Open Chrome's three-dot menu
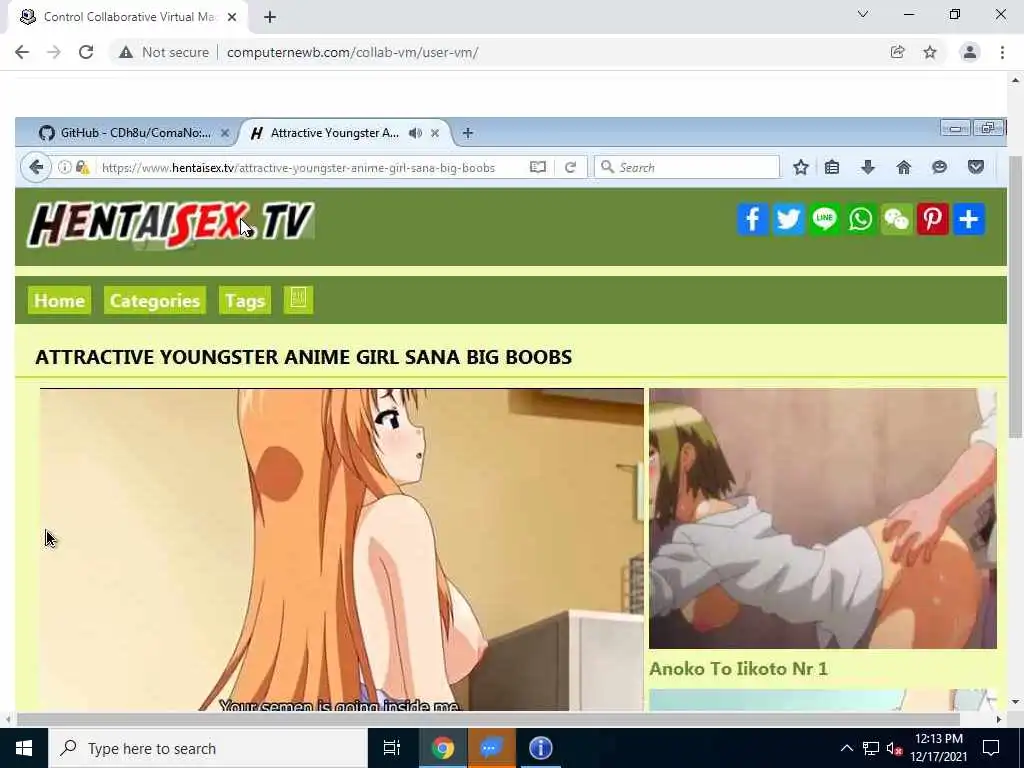The height and width of the screenshot is (768, 1024). click(x=1002, y=52)
